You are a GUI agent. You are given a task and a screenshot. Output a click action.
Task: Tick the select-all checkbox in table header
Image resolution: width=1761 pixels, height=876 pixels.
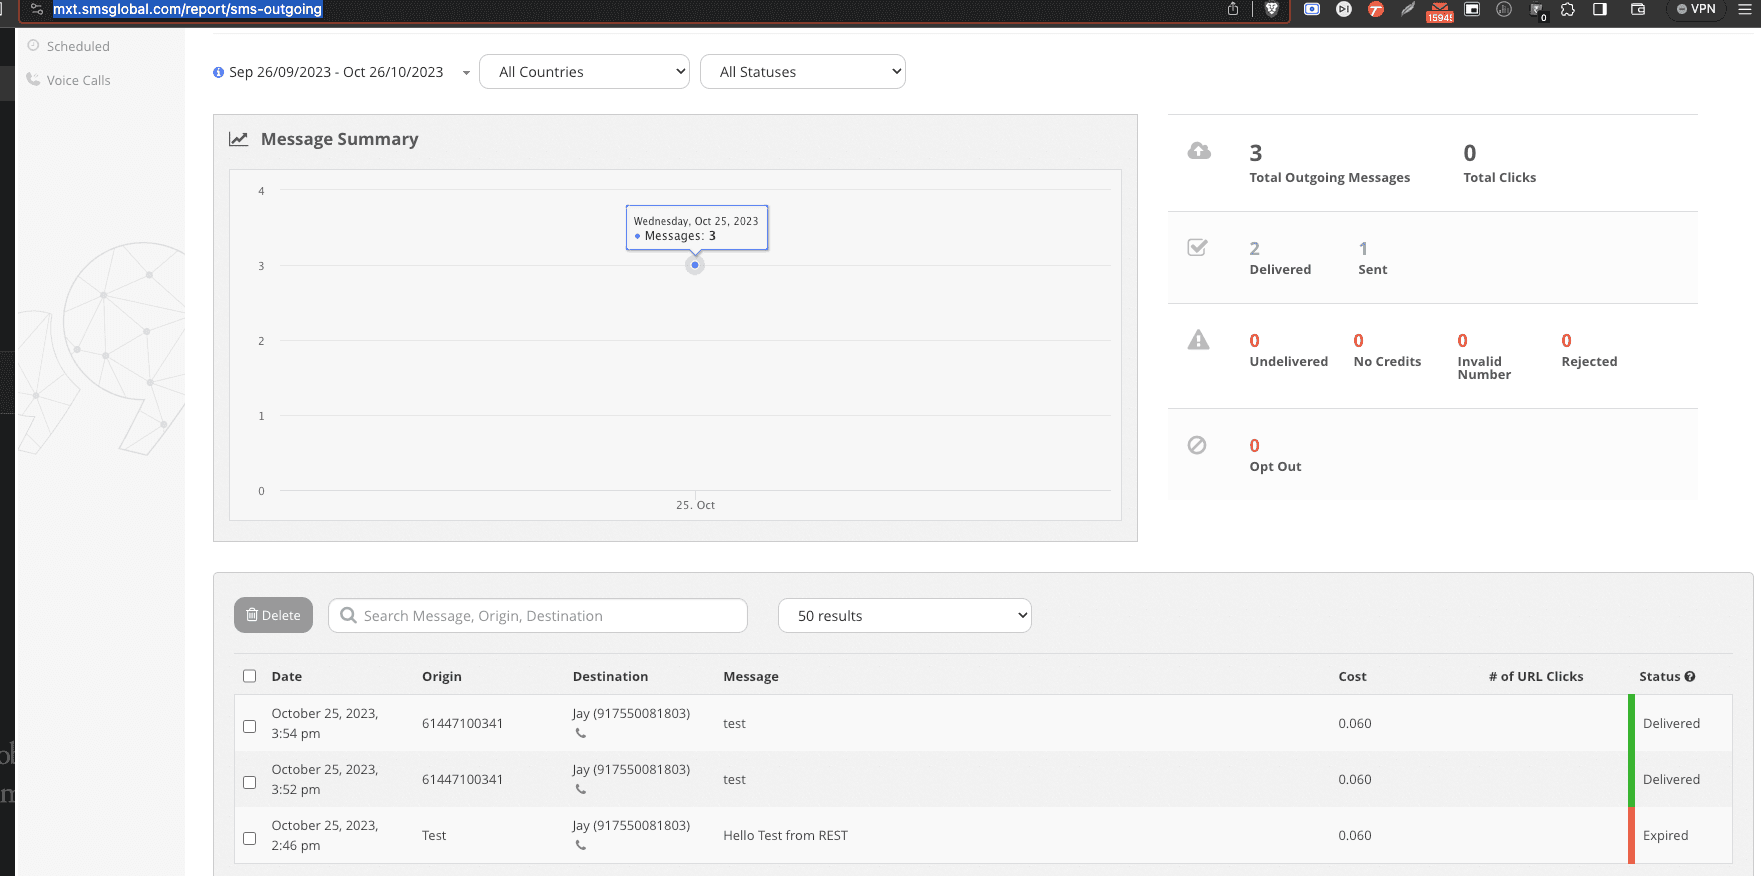click(250, 676)
